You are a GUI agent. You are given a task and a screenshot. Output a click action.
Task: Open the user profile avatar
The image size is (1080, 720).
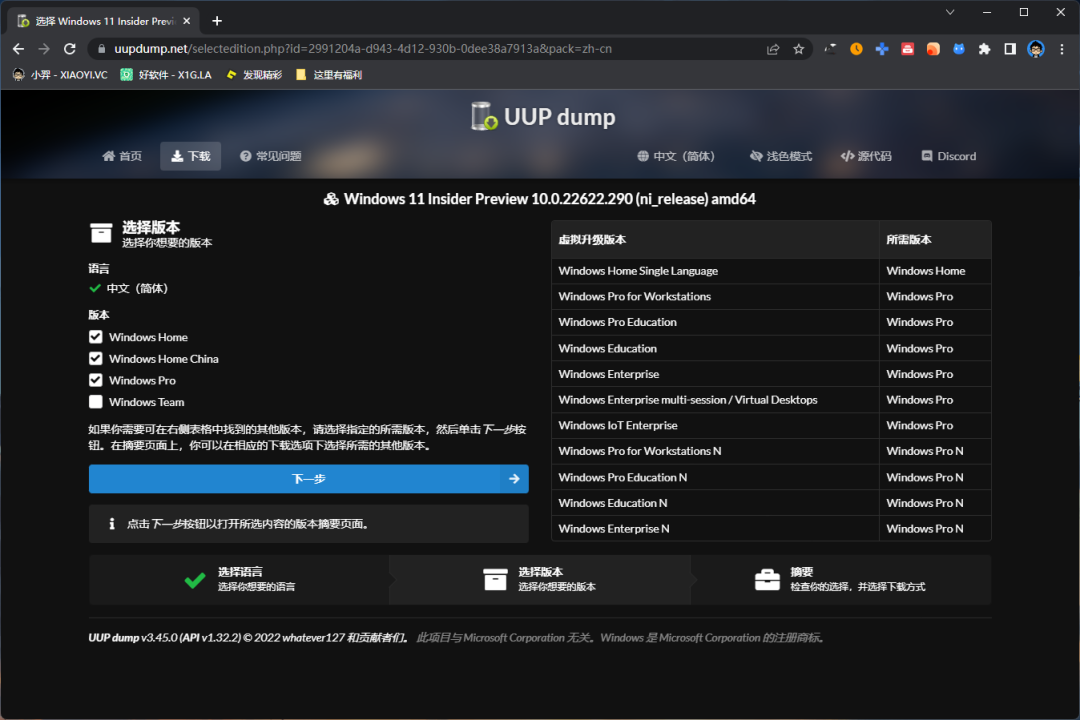[1036, 49]
